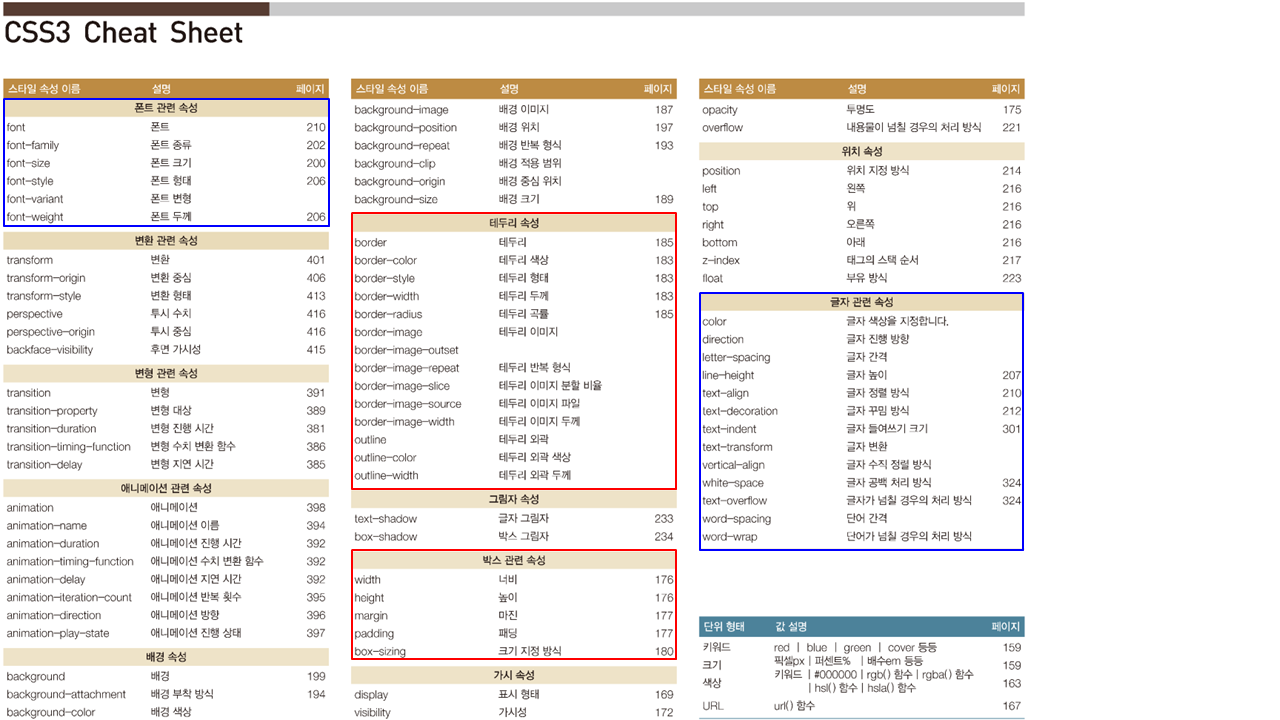Click the "text-overflow" property

pyautogui.click(x=735, y=501)
